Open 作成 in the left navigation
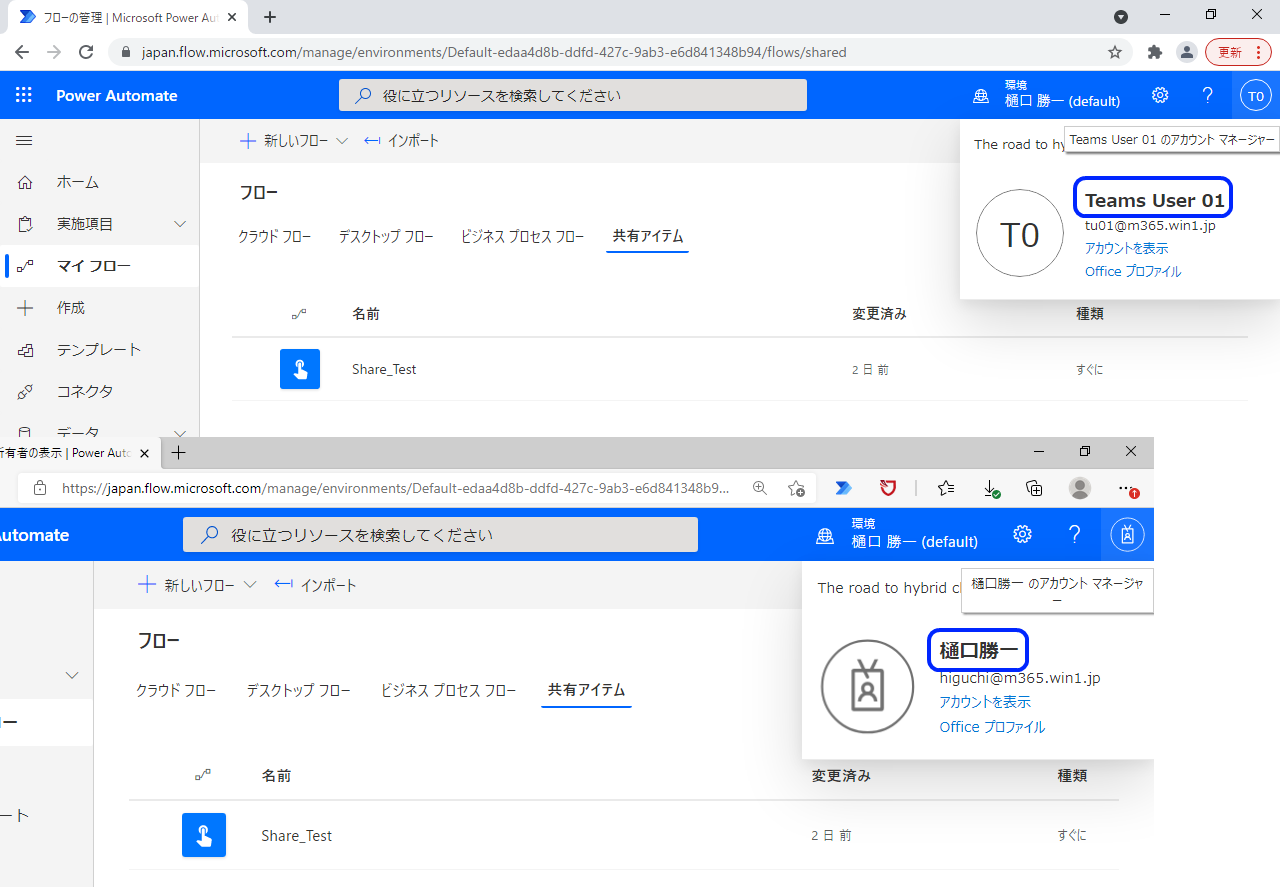The height and width of the screenshot is (894, 1280). pos(100,308)
